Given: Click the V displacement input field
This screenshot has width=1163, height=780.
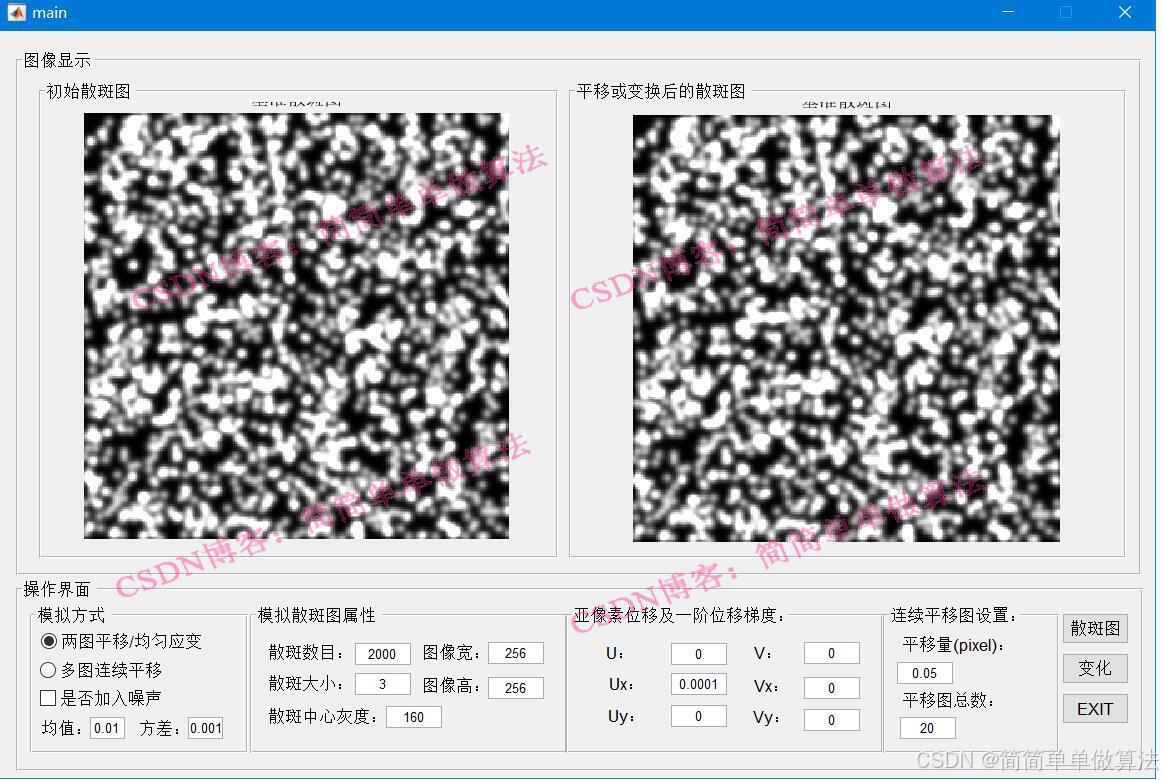Looking at the screenshot, I should 831,652.
